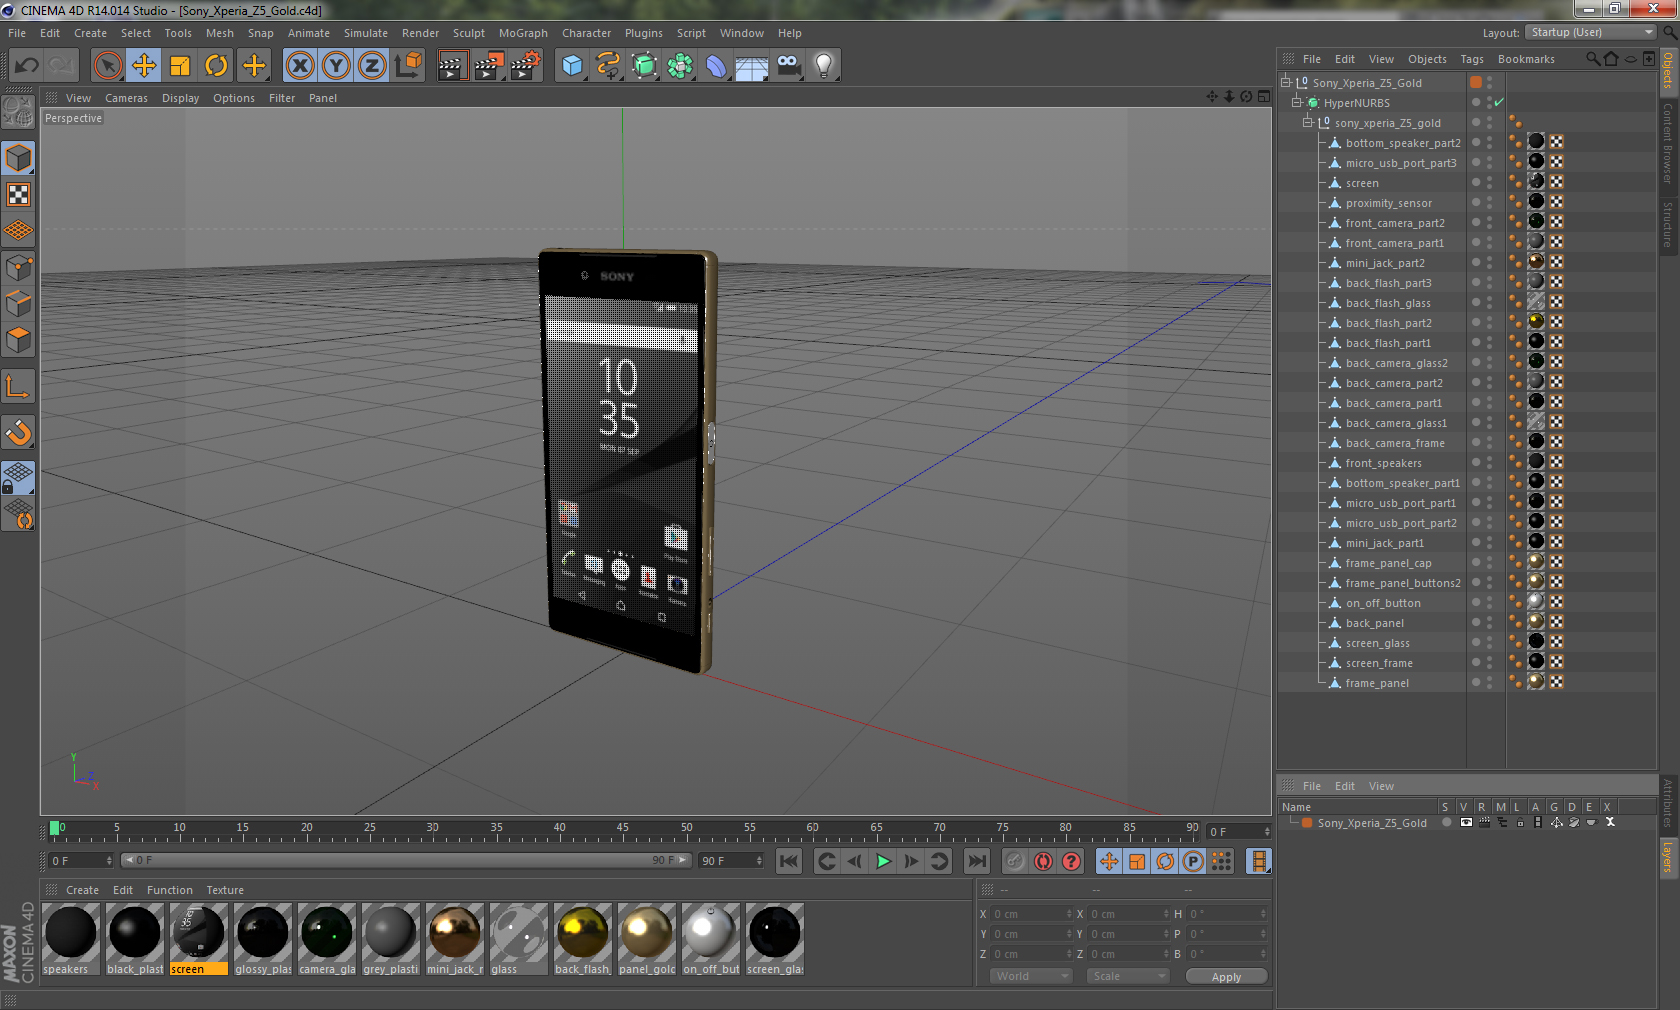Select the back_camera_frame object
The width and height of the screenshot is (1680, 1010).
(x=1394, y=443)
